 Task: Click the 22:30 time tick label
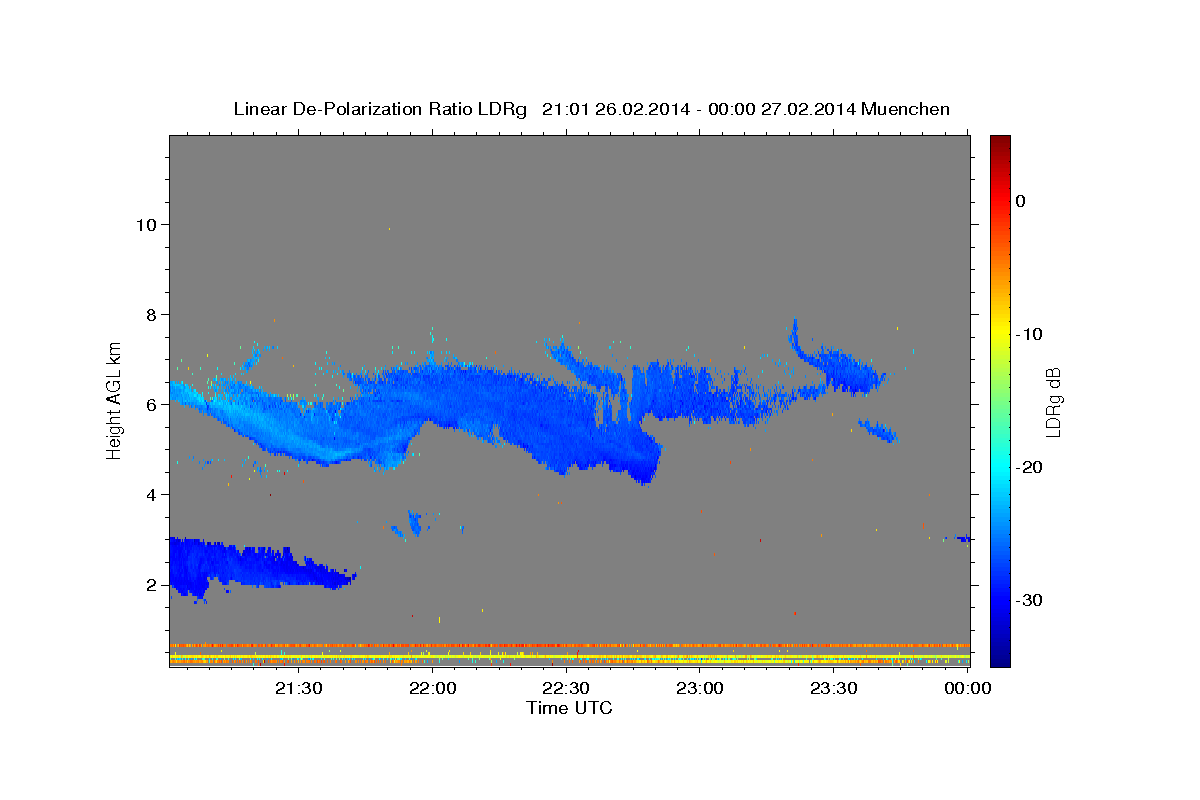[x=566, y=688]
